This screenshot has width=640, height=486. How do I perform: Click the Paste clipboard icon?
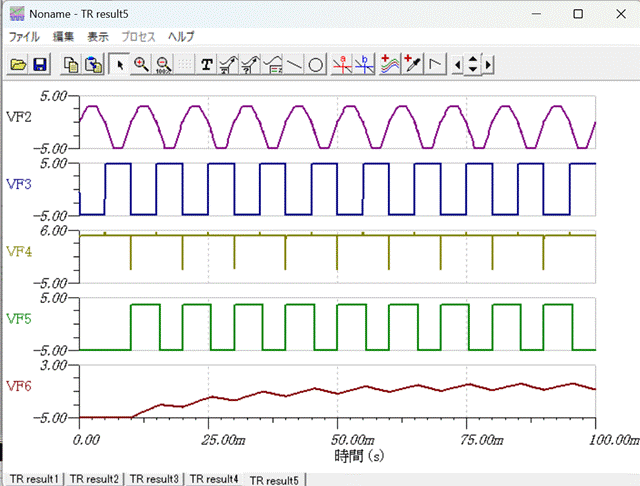click(93, 64)
